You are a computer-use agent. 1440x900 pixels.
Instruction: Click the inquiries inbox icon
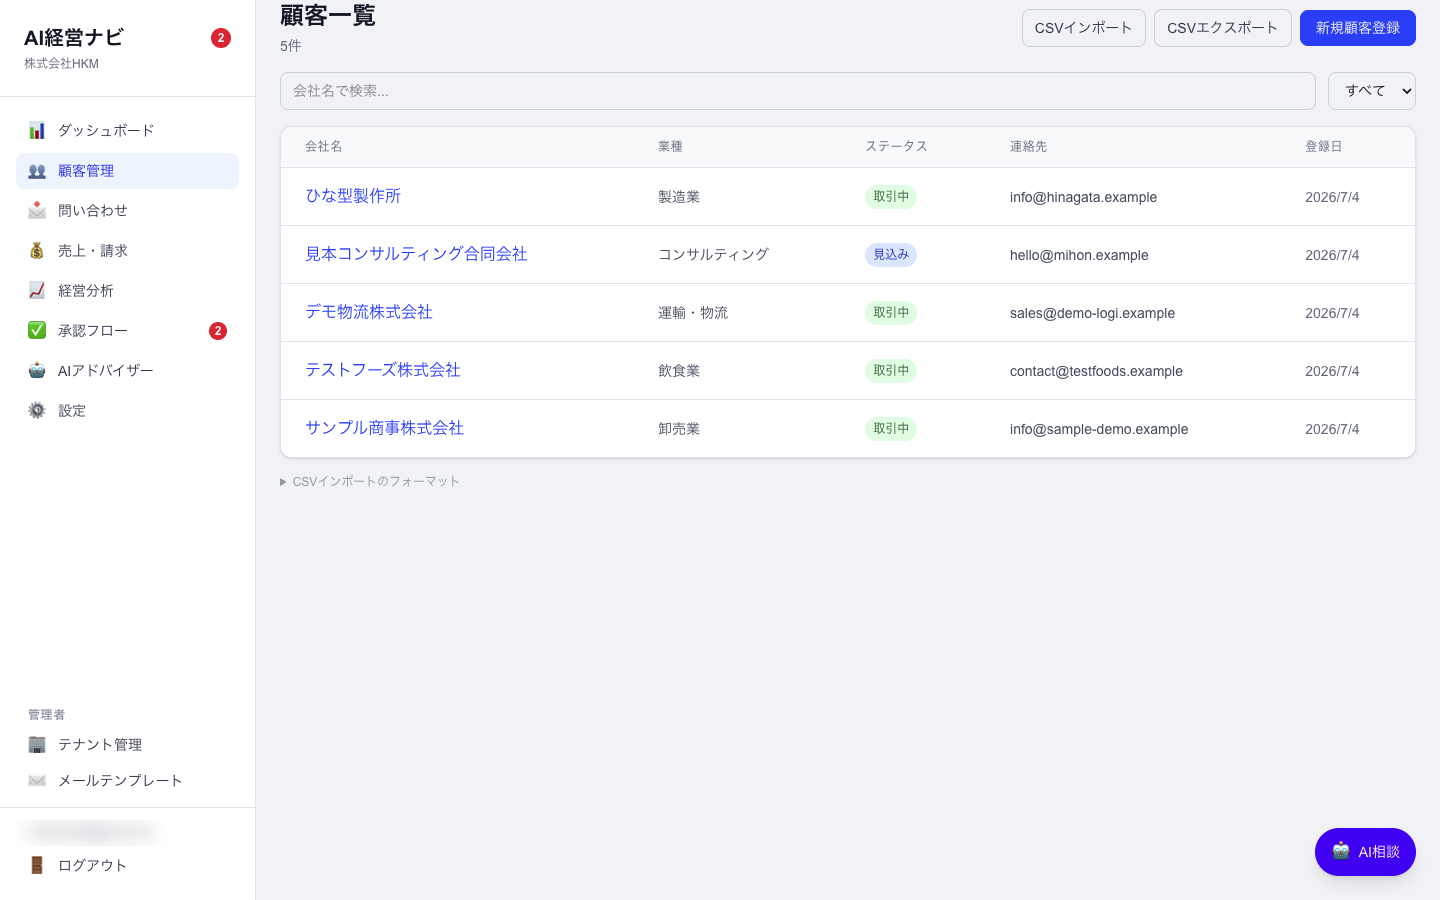point(37,210)
